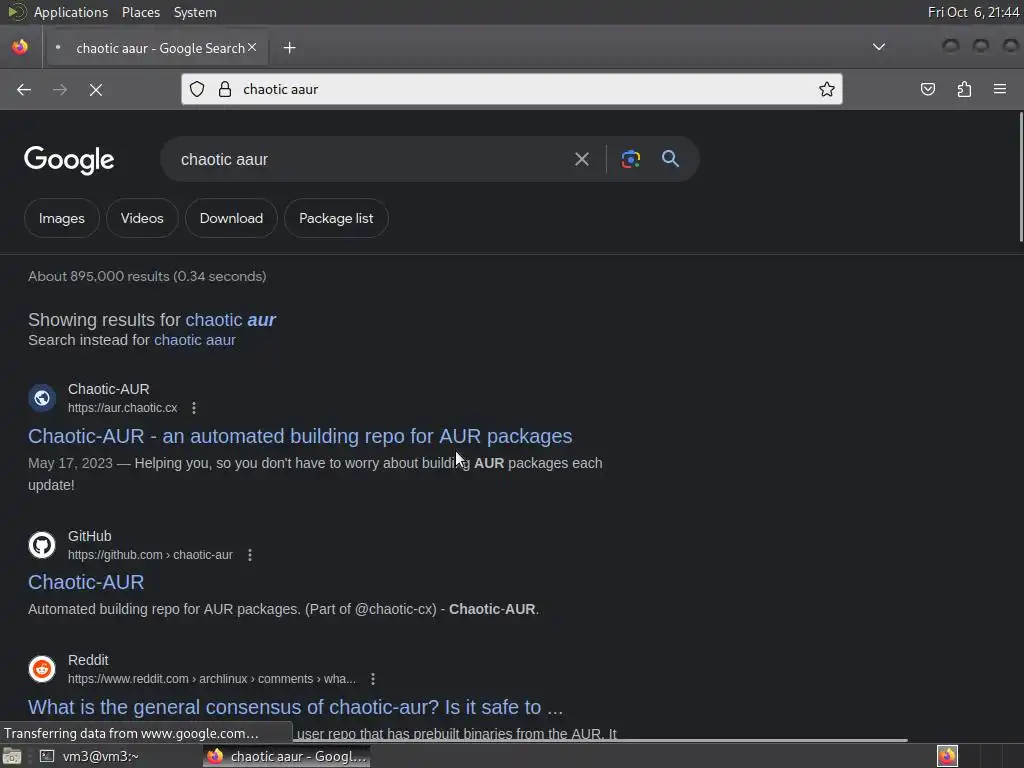
Task: Click the Chaotic-AUR globe favicon
Action: [42, 398]
